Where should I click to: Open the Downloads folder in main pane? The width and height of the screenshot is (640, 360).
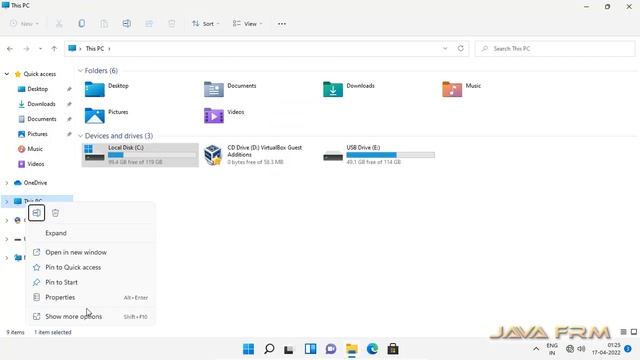pos(349,89)
